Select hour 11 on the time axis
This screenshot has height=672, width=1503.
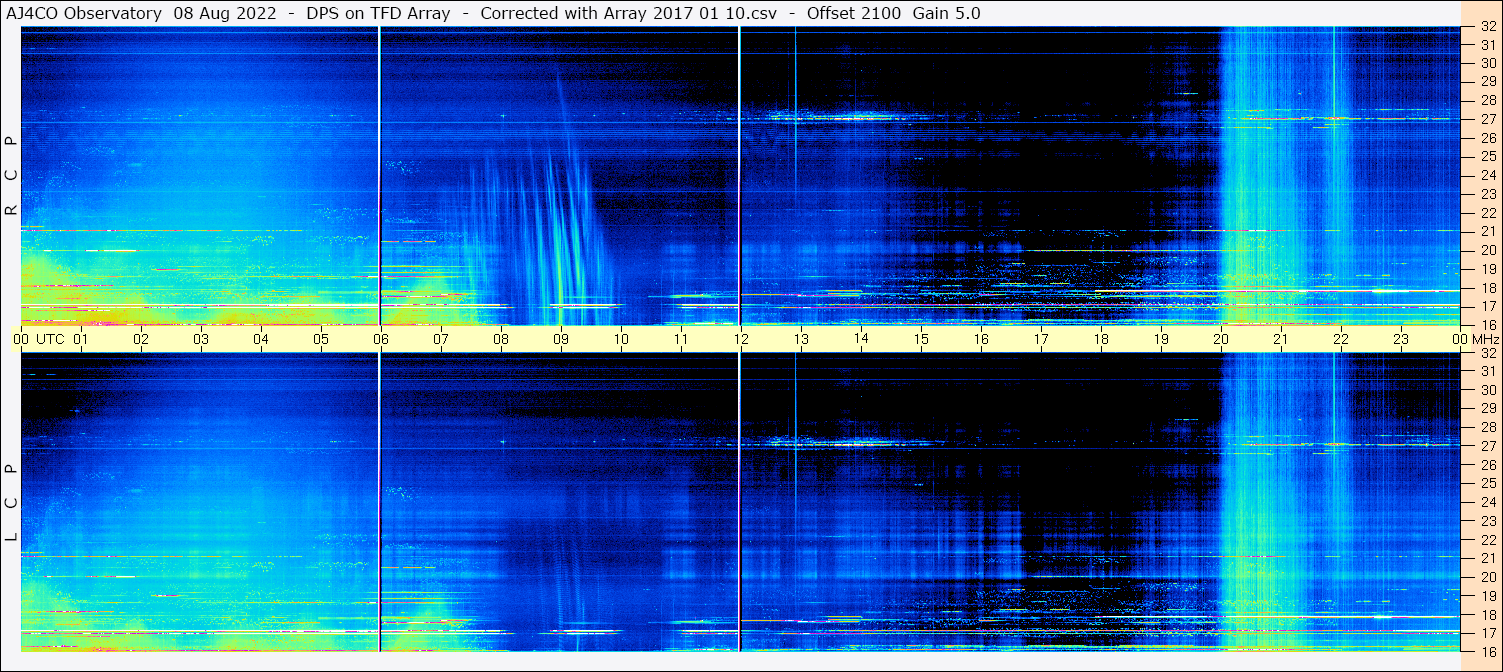[x=681, y=339]
